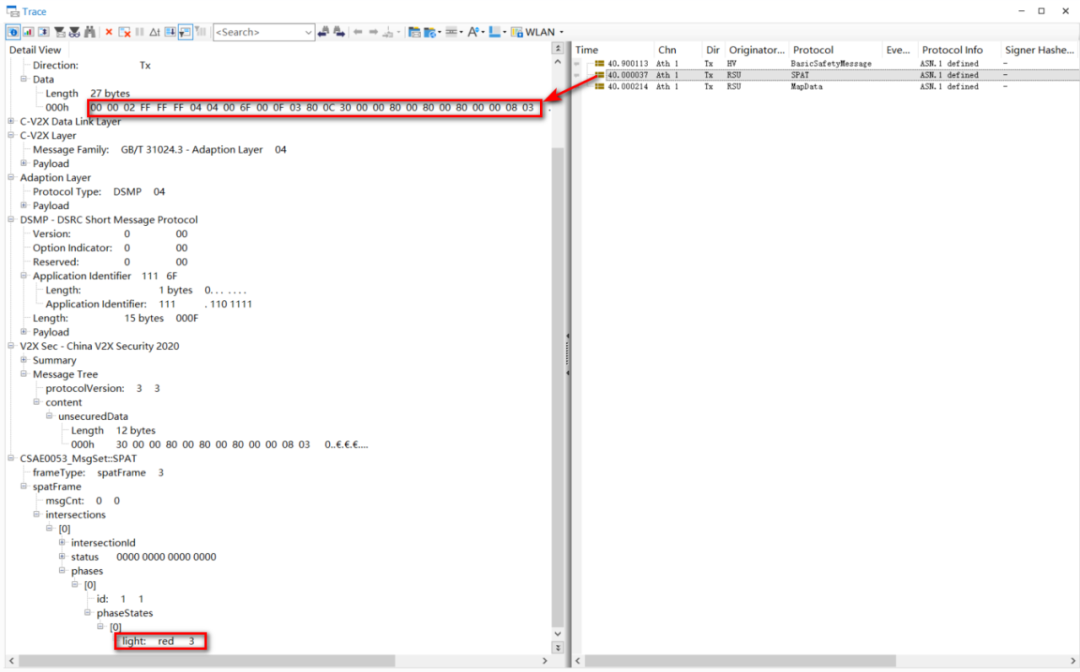
Task: Collapse the Data node in Detail View
Action: (x=24, y=79)
